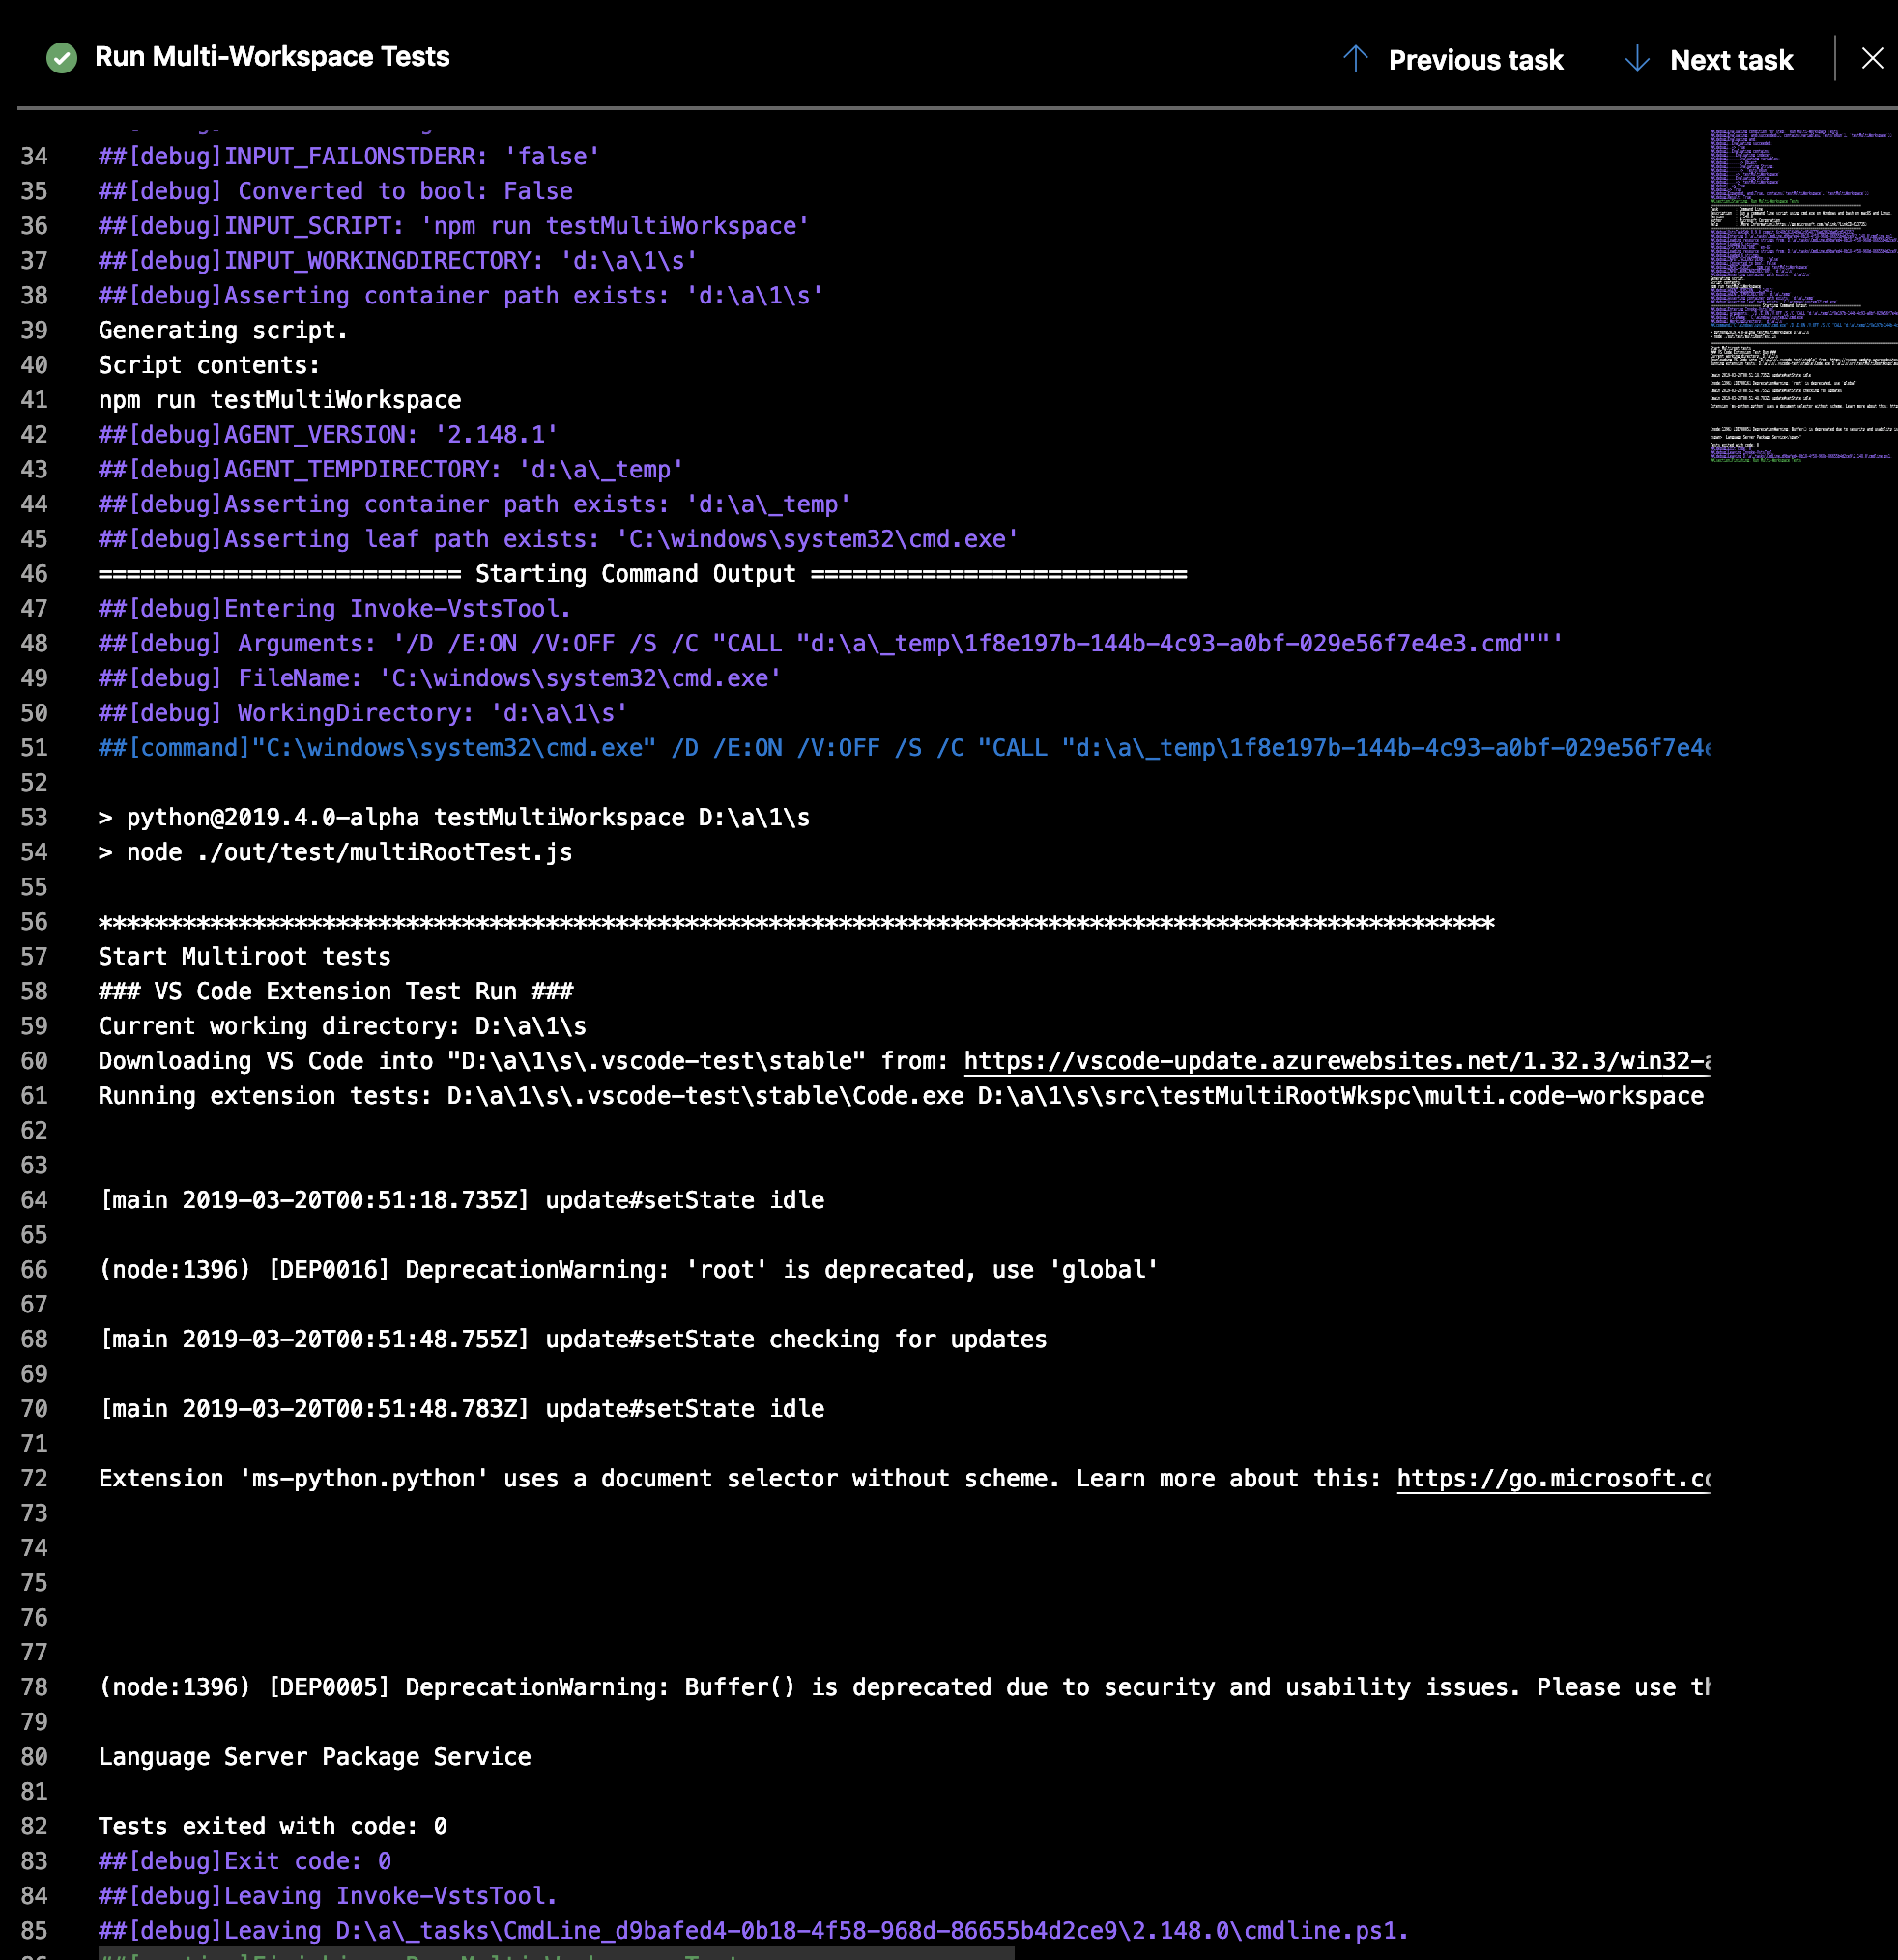Click the green success status icon
This screenshot has width=1898, height=1960.
(x=61, y=57)
